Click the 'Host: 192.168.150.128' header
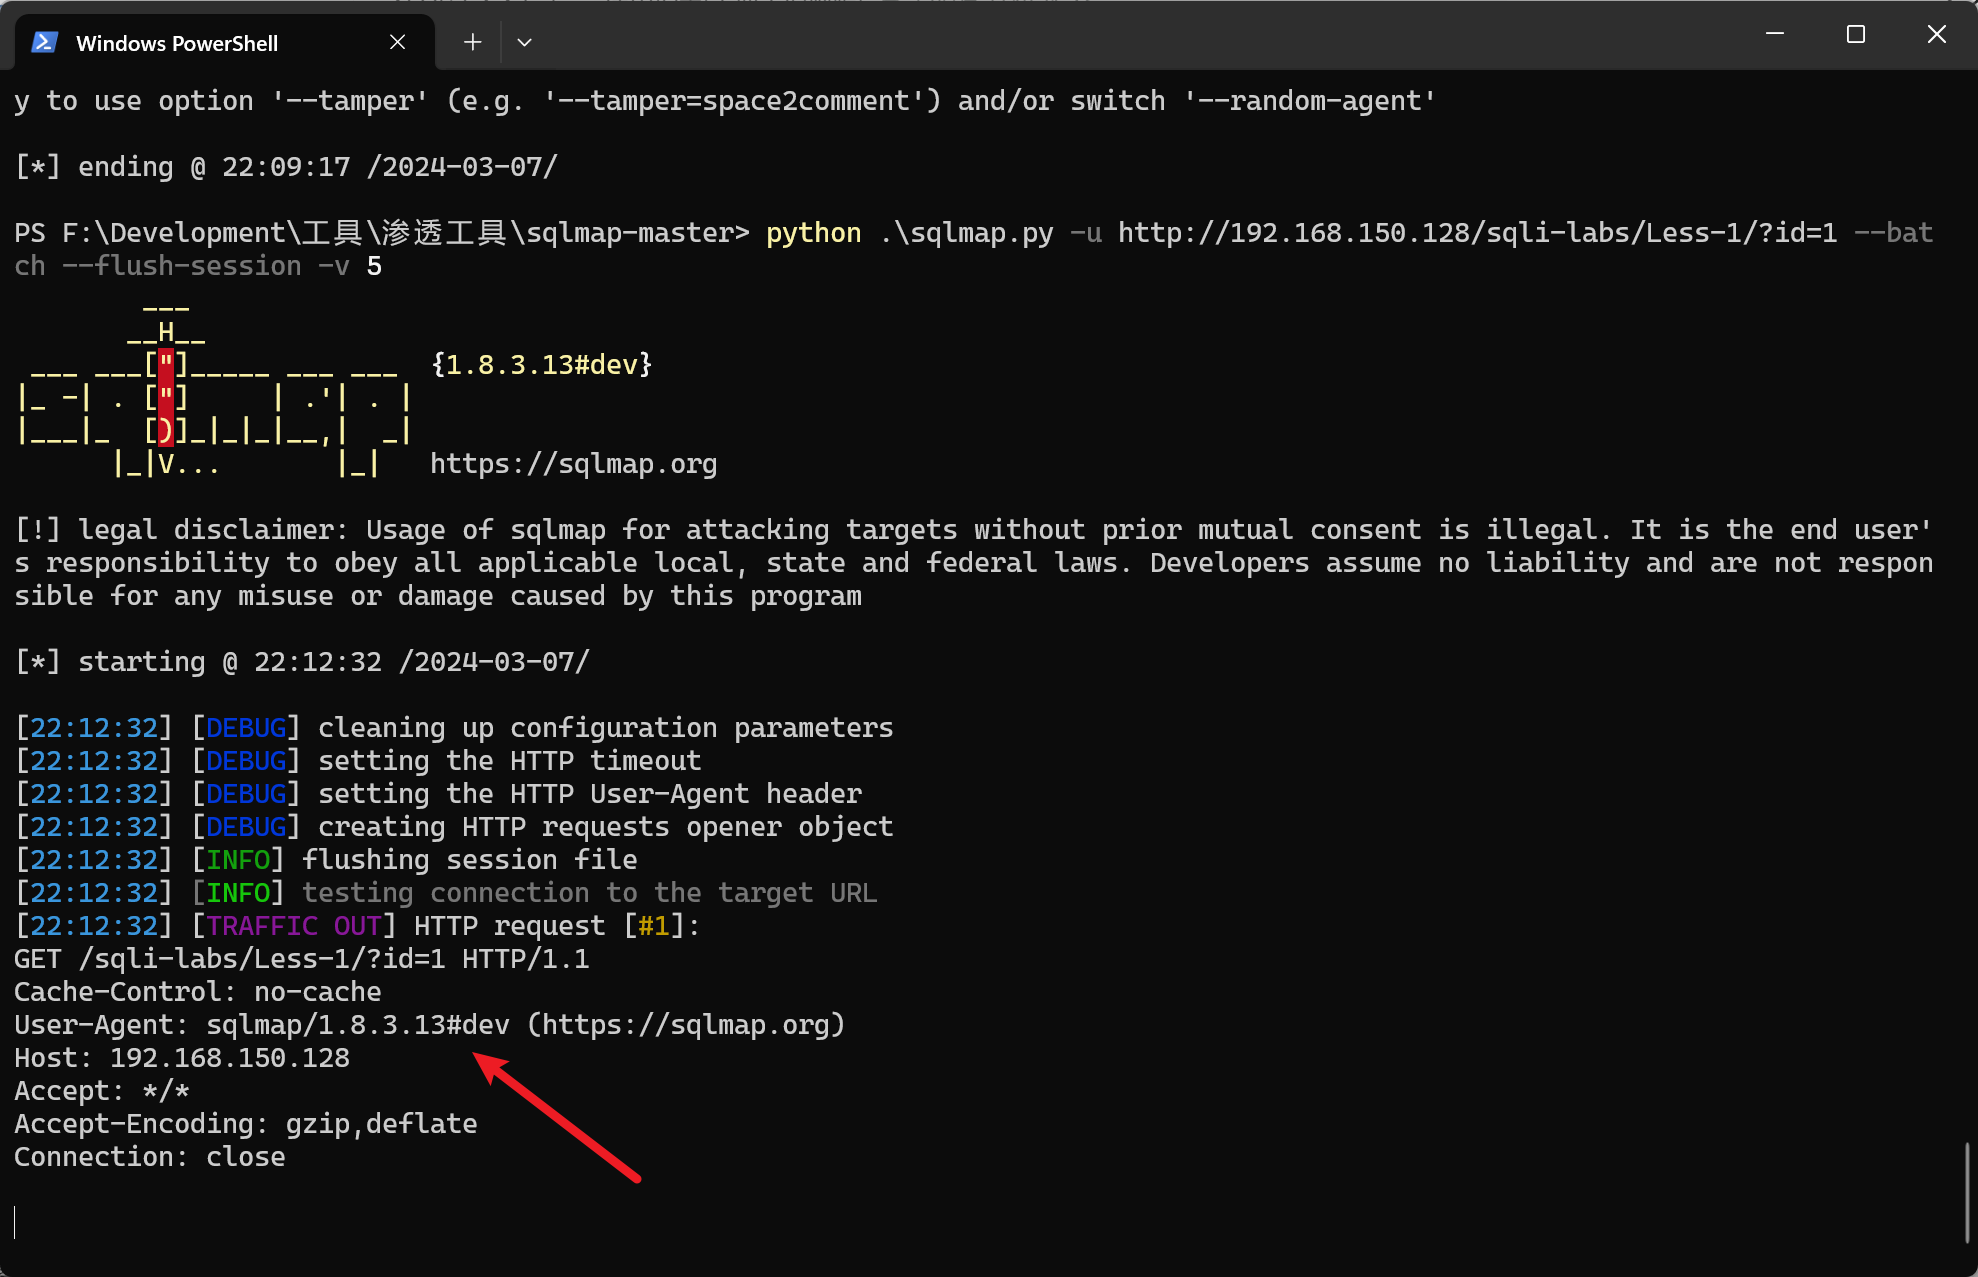Viewport: 1978px width, 1277px height. (182, 1058)
